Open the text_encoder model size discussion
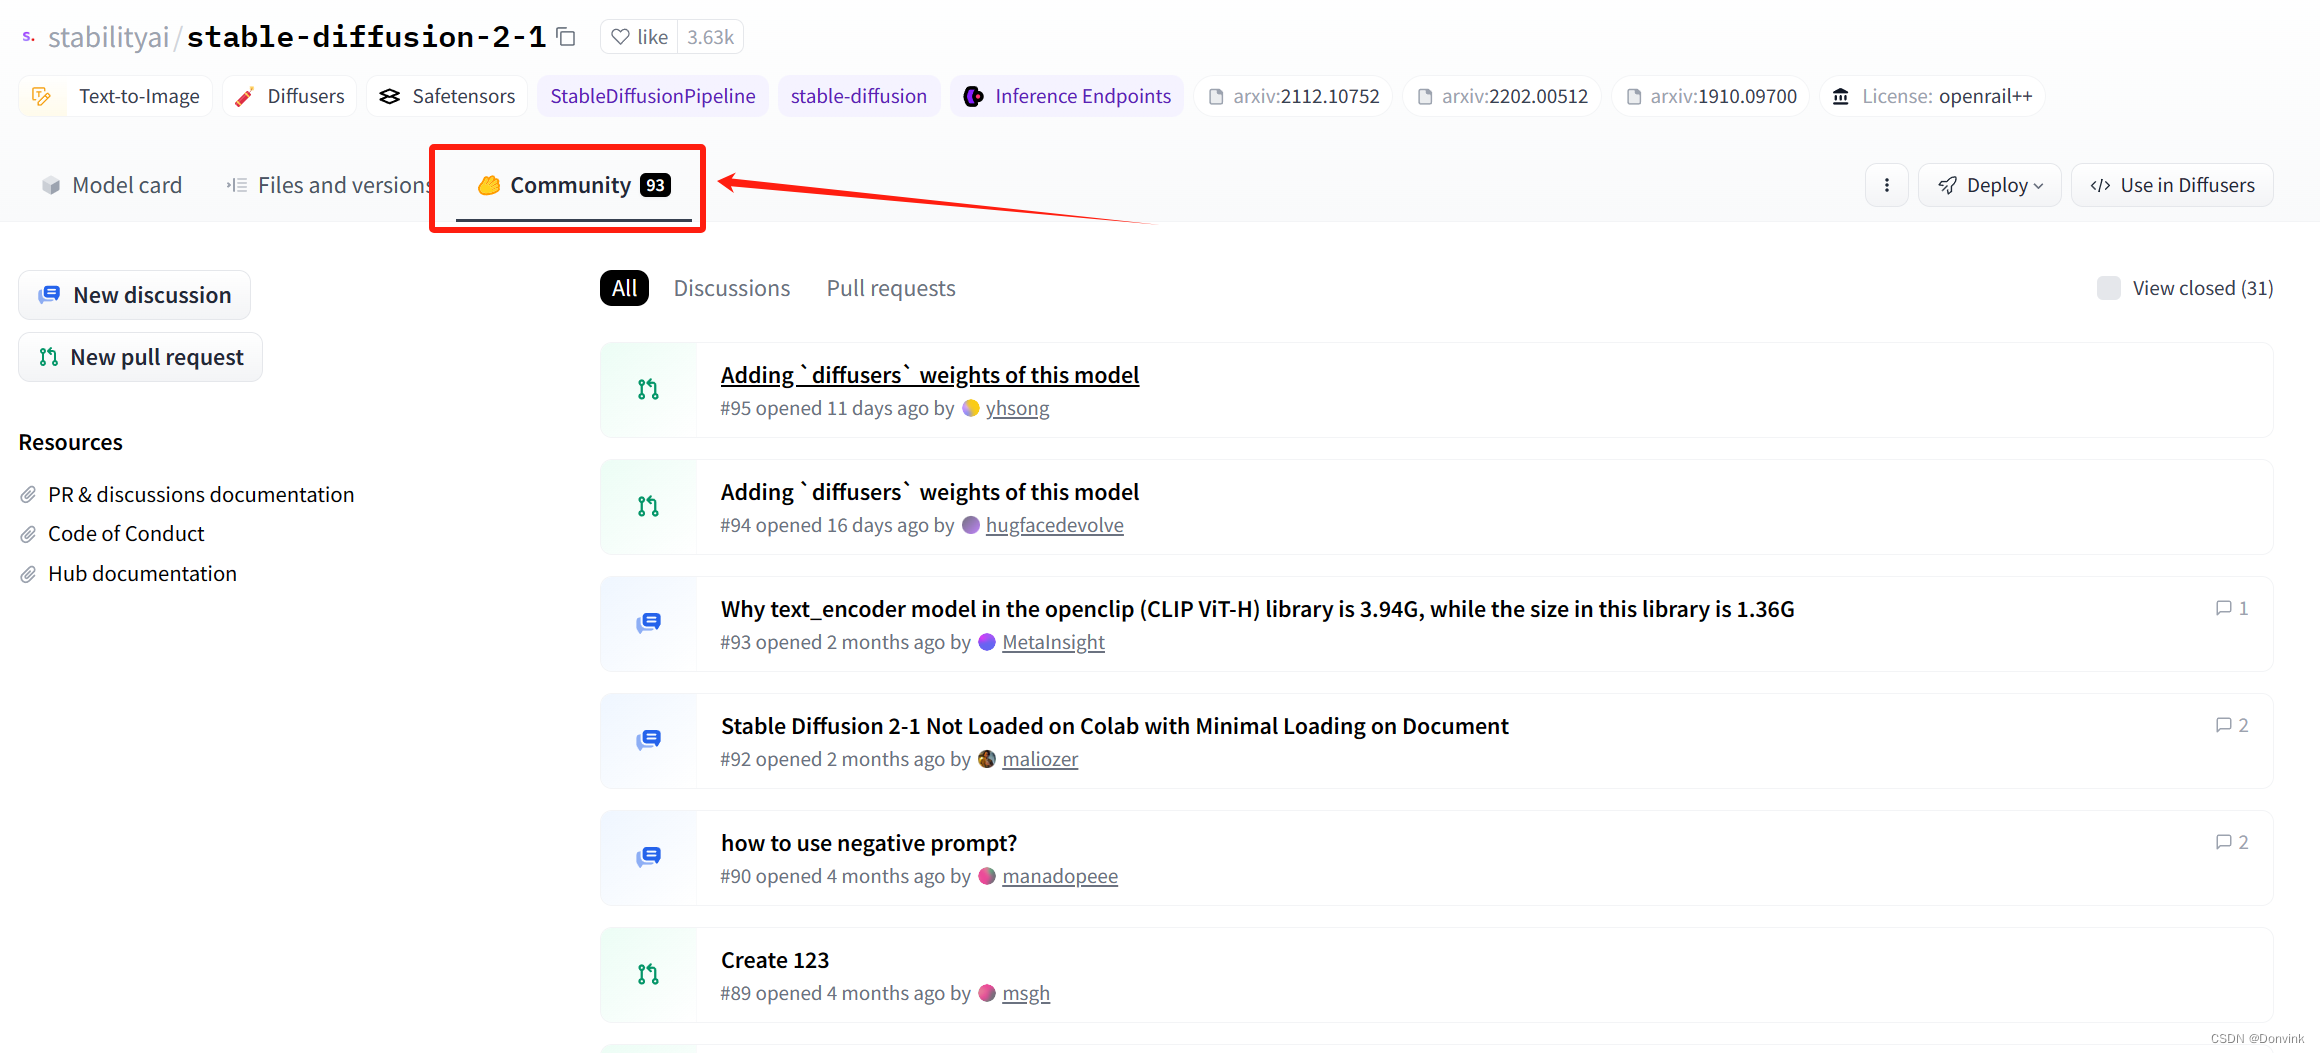 pos(1257,609)
